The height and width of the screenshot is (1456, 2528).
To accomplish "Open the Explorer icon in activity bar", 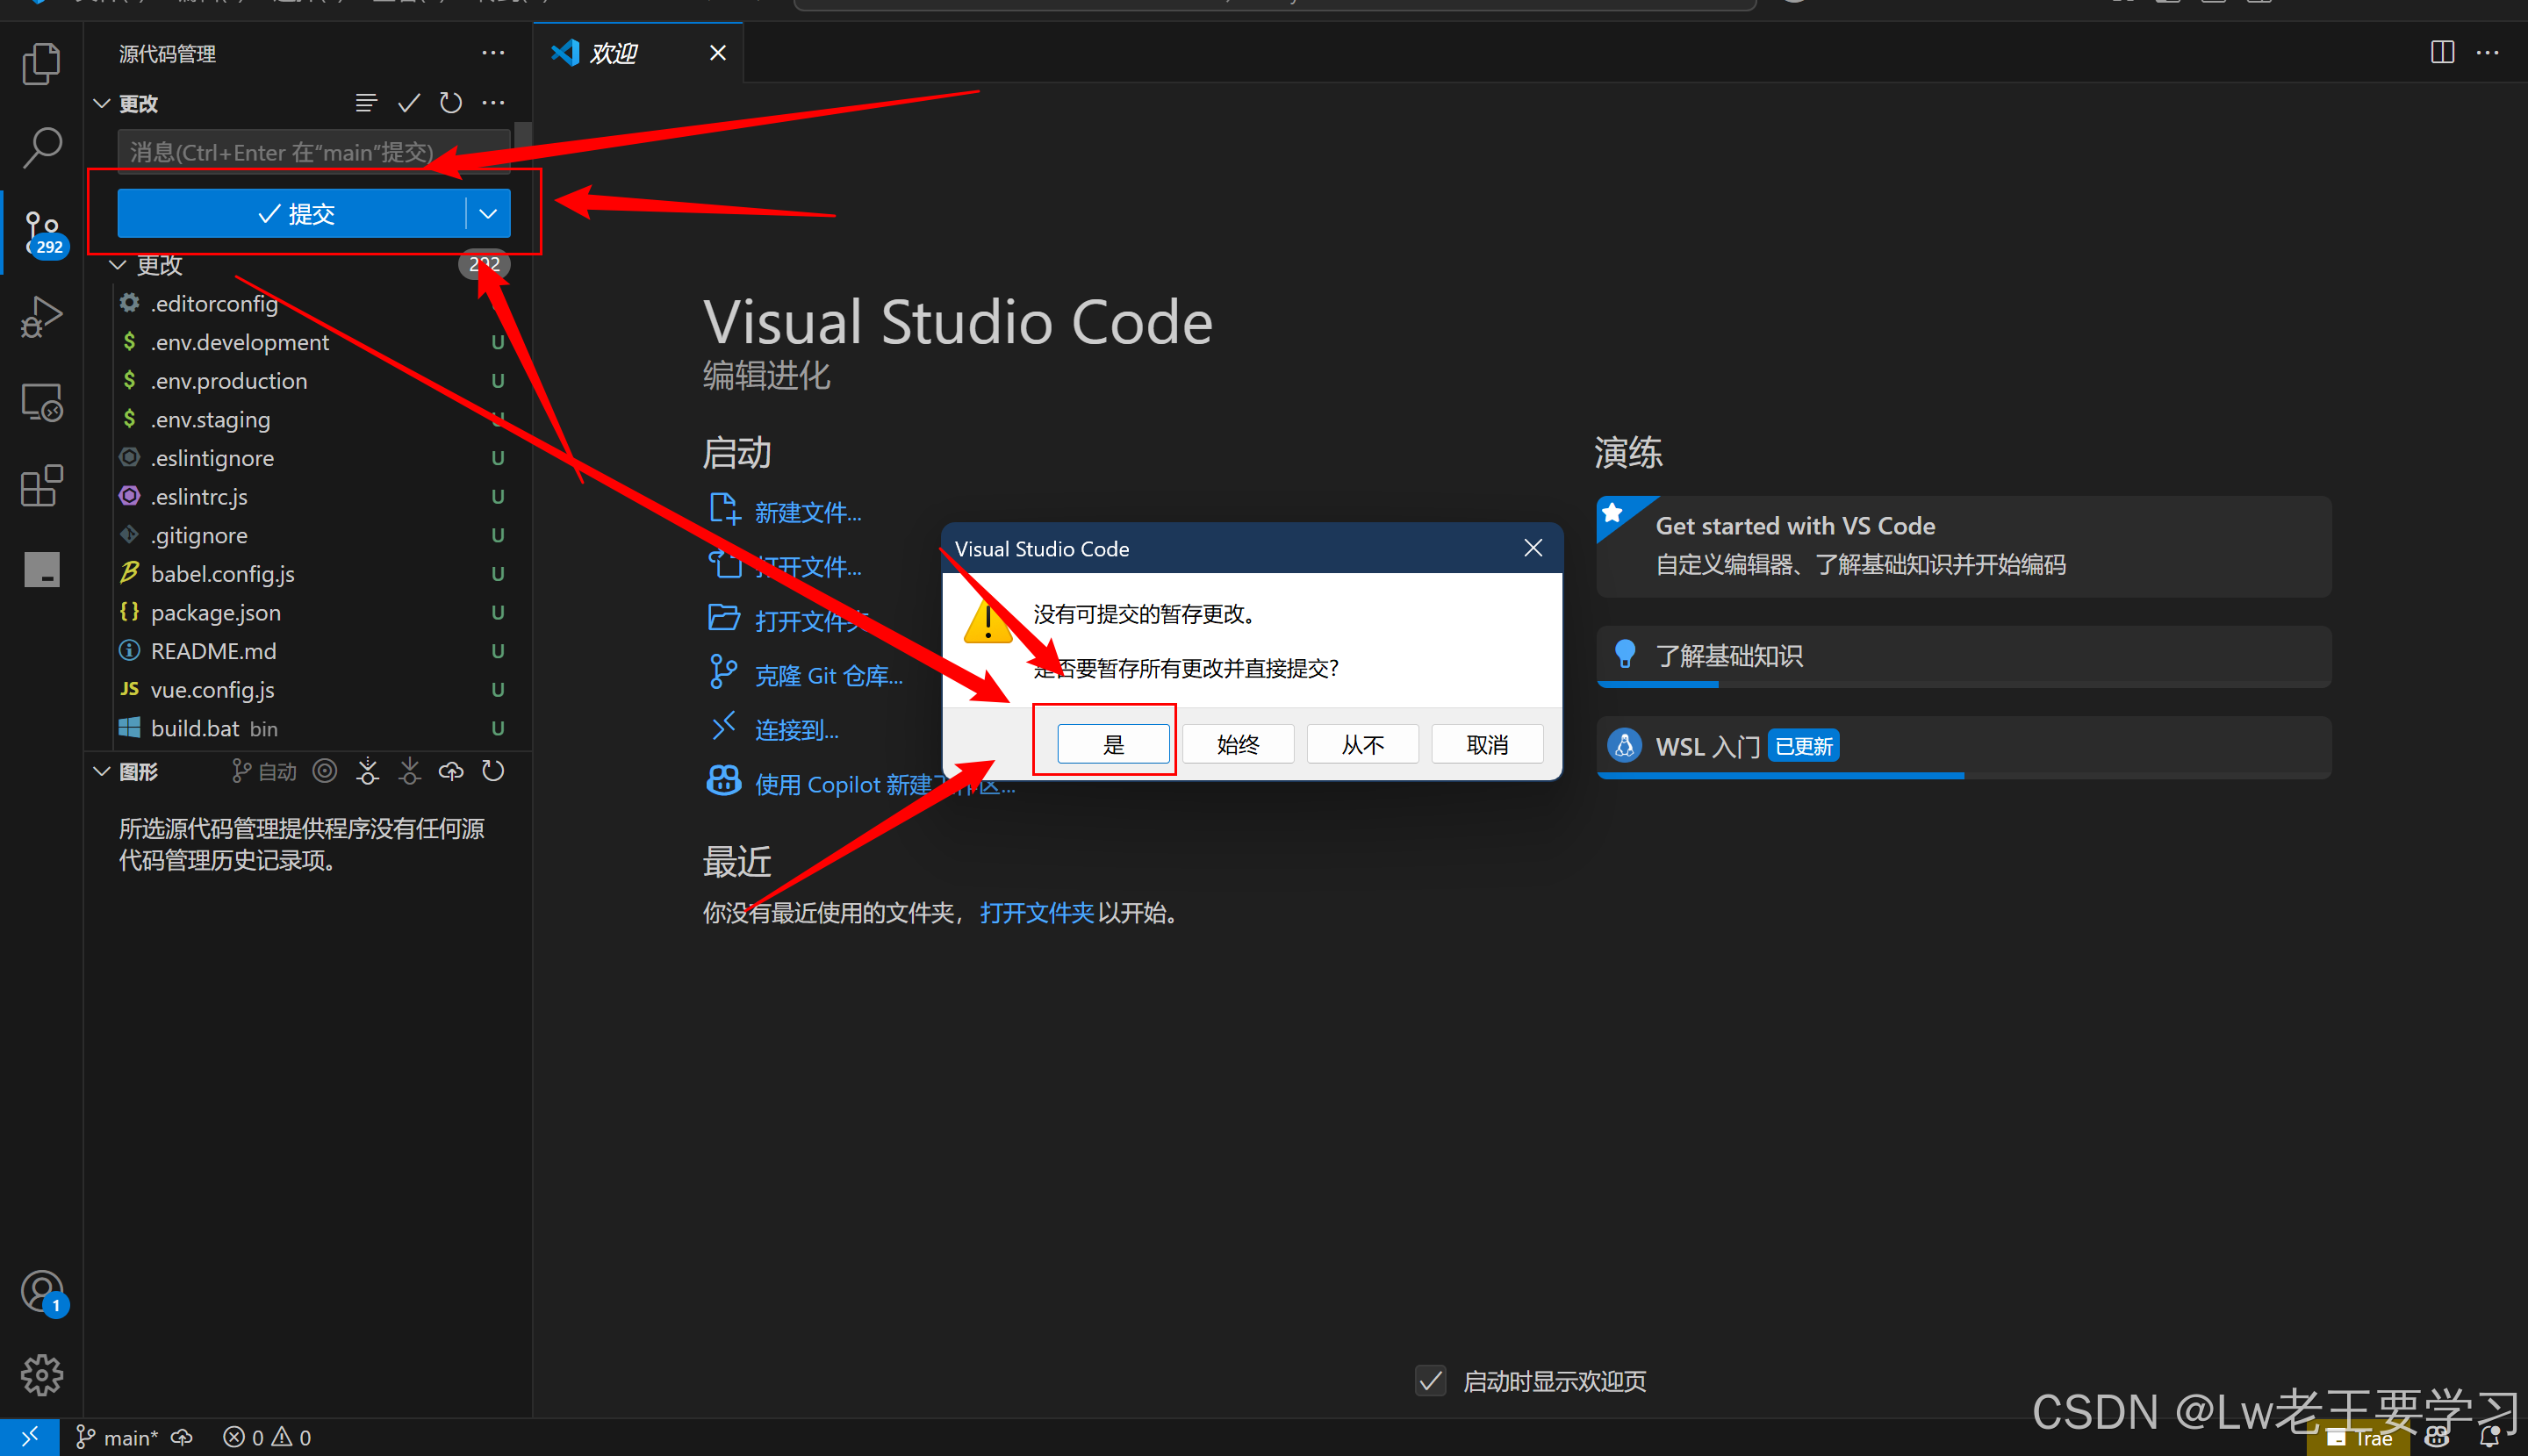I will coord(41,63).
